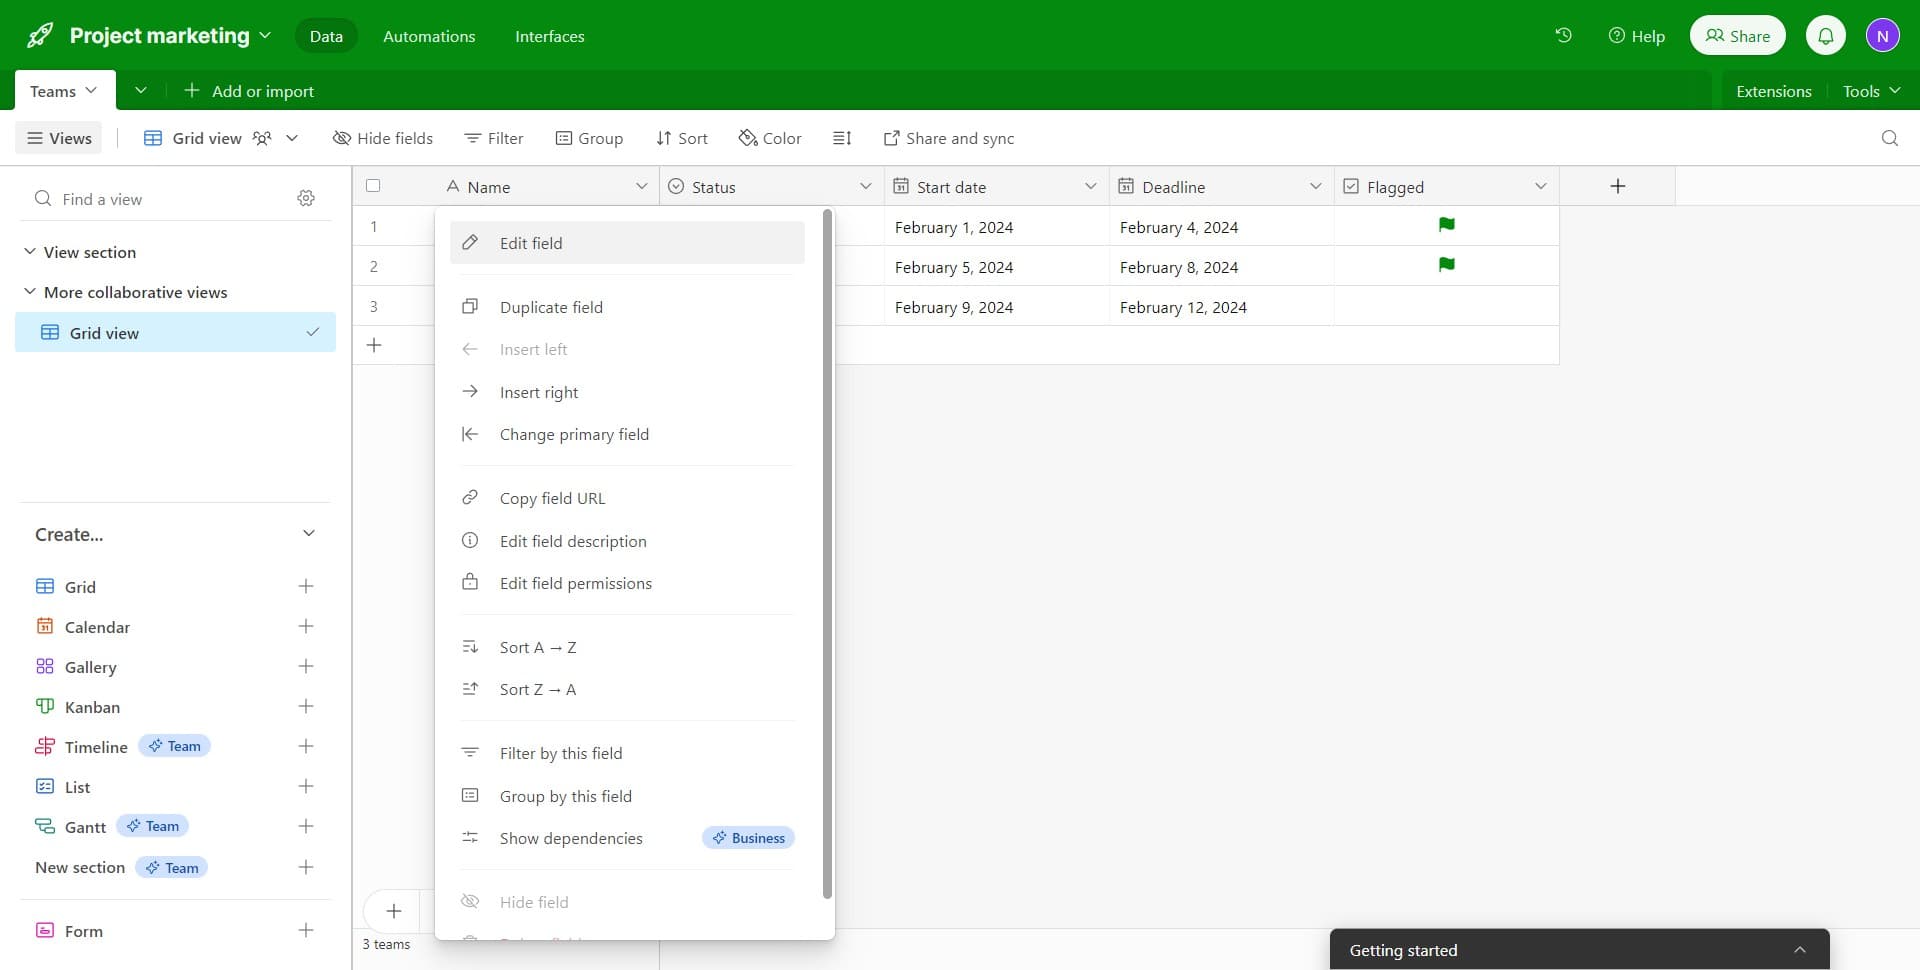Open view settings with the gear icon

[x=306, y=198]
